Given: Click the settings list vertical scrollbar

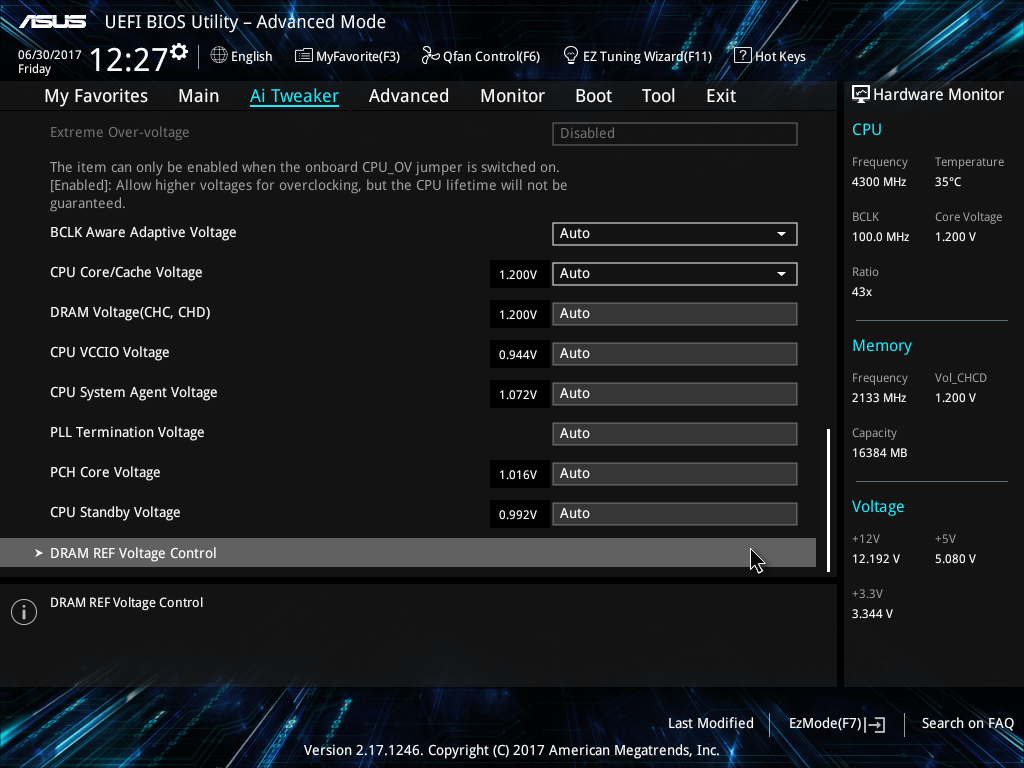Looking at the screenshot, I should 829,500.
